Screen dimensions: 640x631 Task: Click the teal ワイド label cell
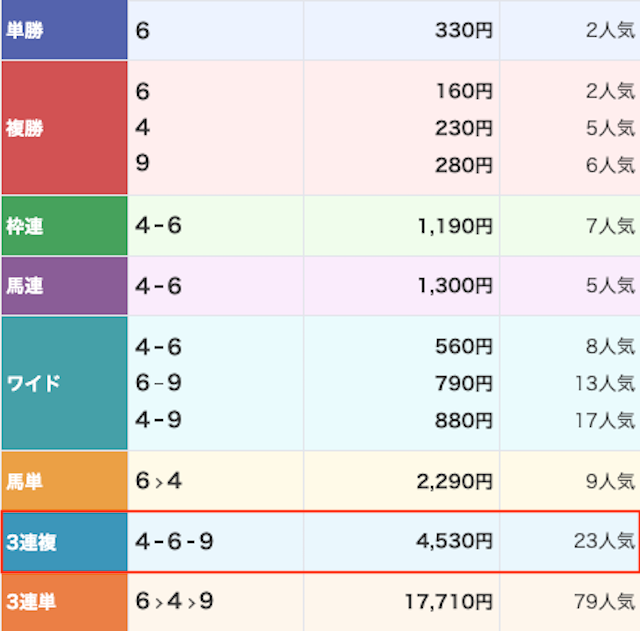pos(64,383)
